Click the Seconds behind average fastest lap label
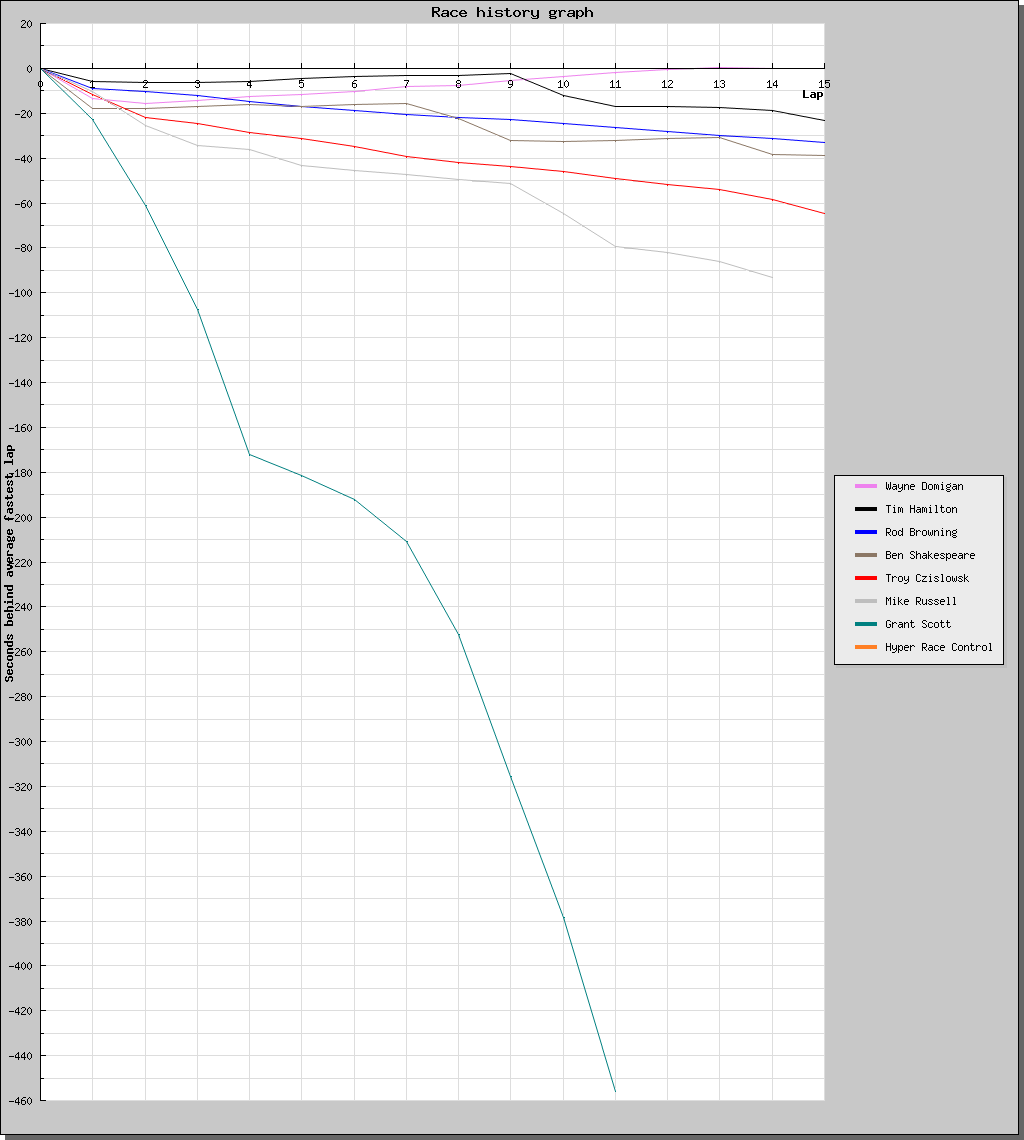 (9, 563)
